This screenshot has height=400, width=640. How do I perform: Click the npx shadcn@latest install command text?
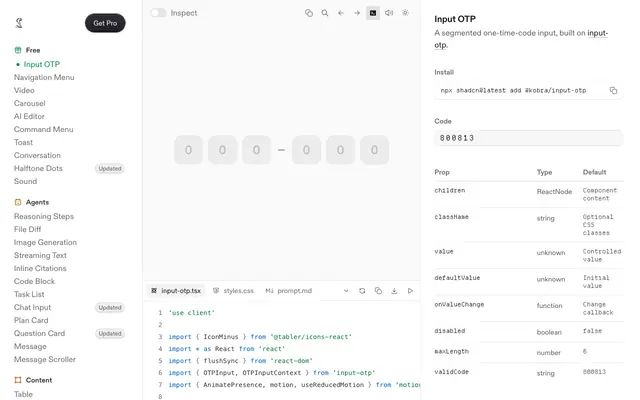(513, 91)
